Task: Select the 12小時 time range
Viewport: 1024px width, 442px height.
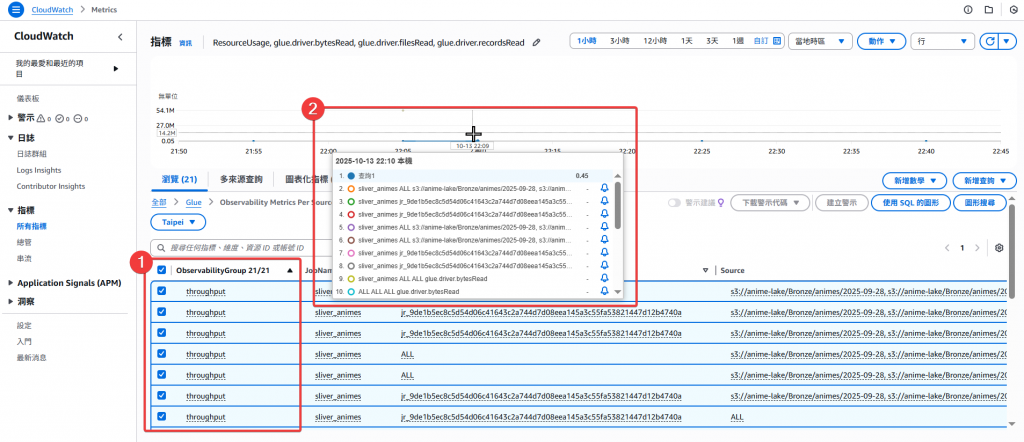Action: [655, 41]
